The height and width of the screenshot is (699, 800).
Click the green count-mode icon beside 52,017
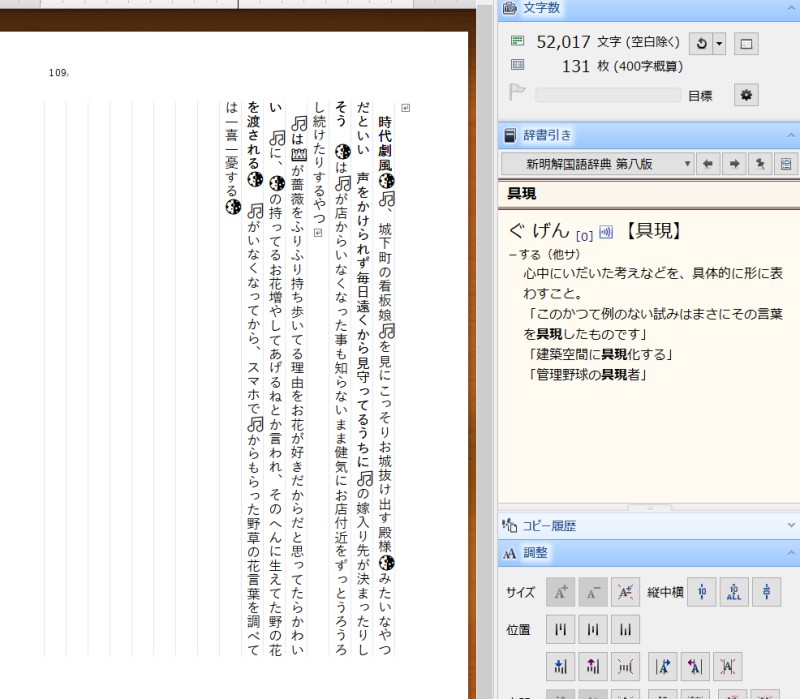point(517,41)
